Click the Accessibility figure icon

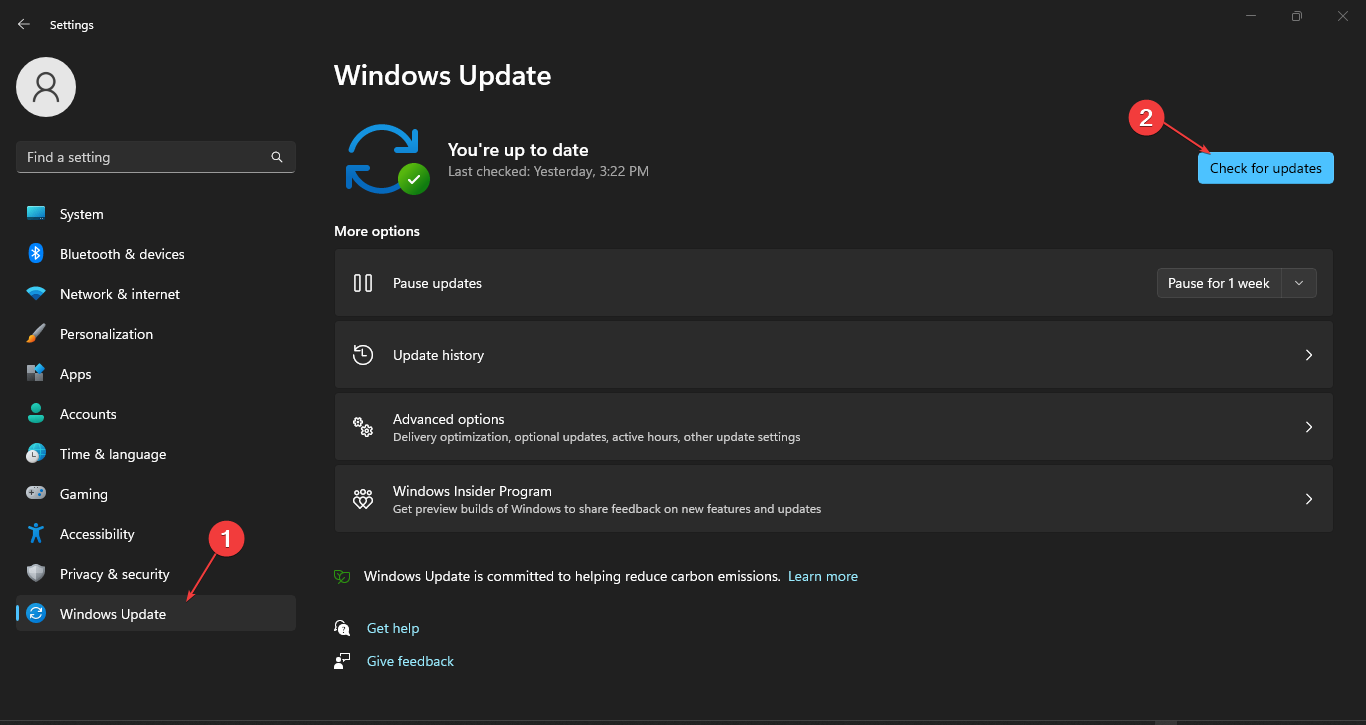(x=36, y=534)
